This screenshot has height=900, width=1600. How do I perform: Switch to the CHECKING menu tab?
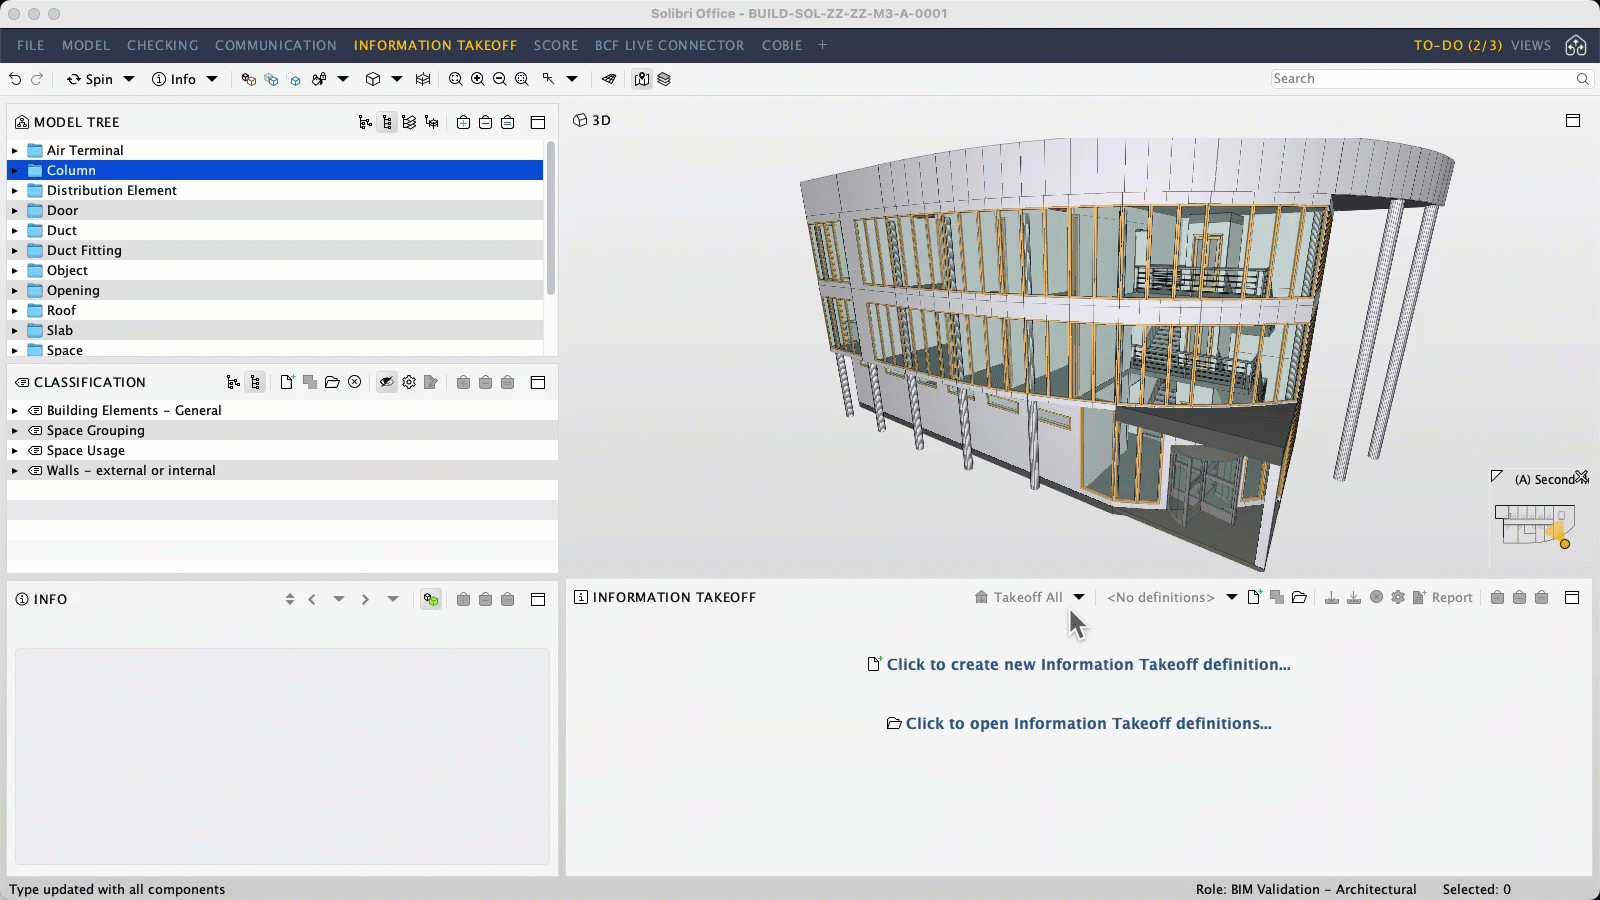click(x=162, y=45)
